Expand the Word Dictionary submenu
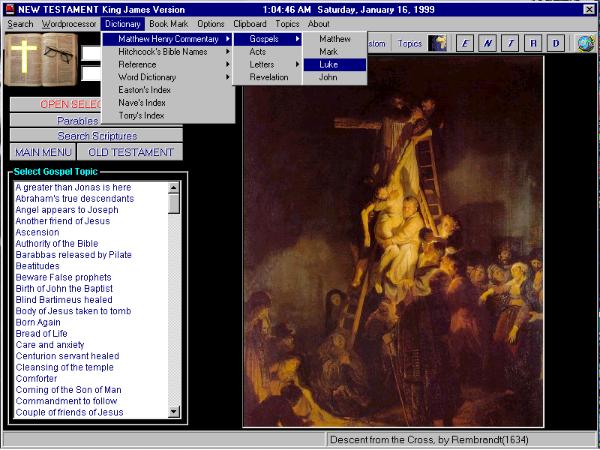 point(168,77)
